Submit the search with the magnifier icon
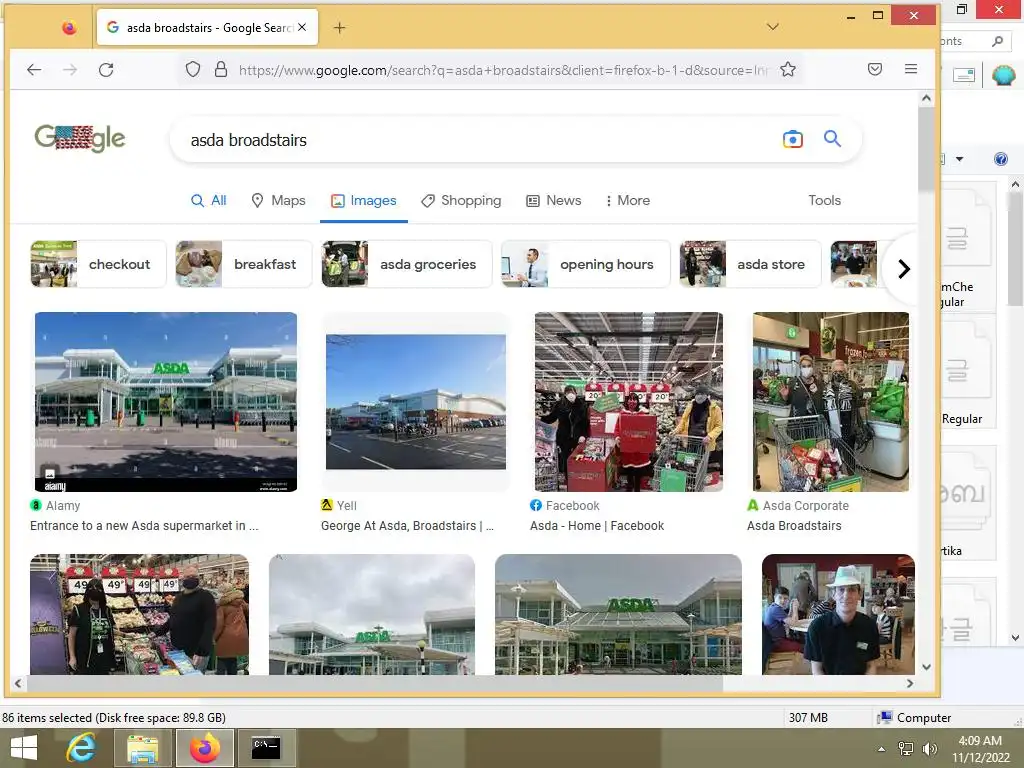This screenshot has height=768, width=1024. tap(832, 138)
